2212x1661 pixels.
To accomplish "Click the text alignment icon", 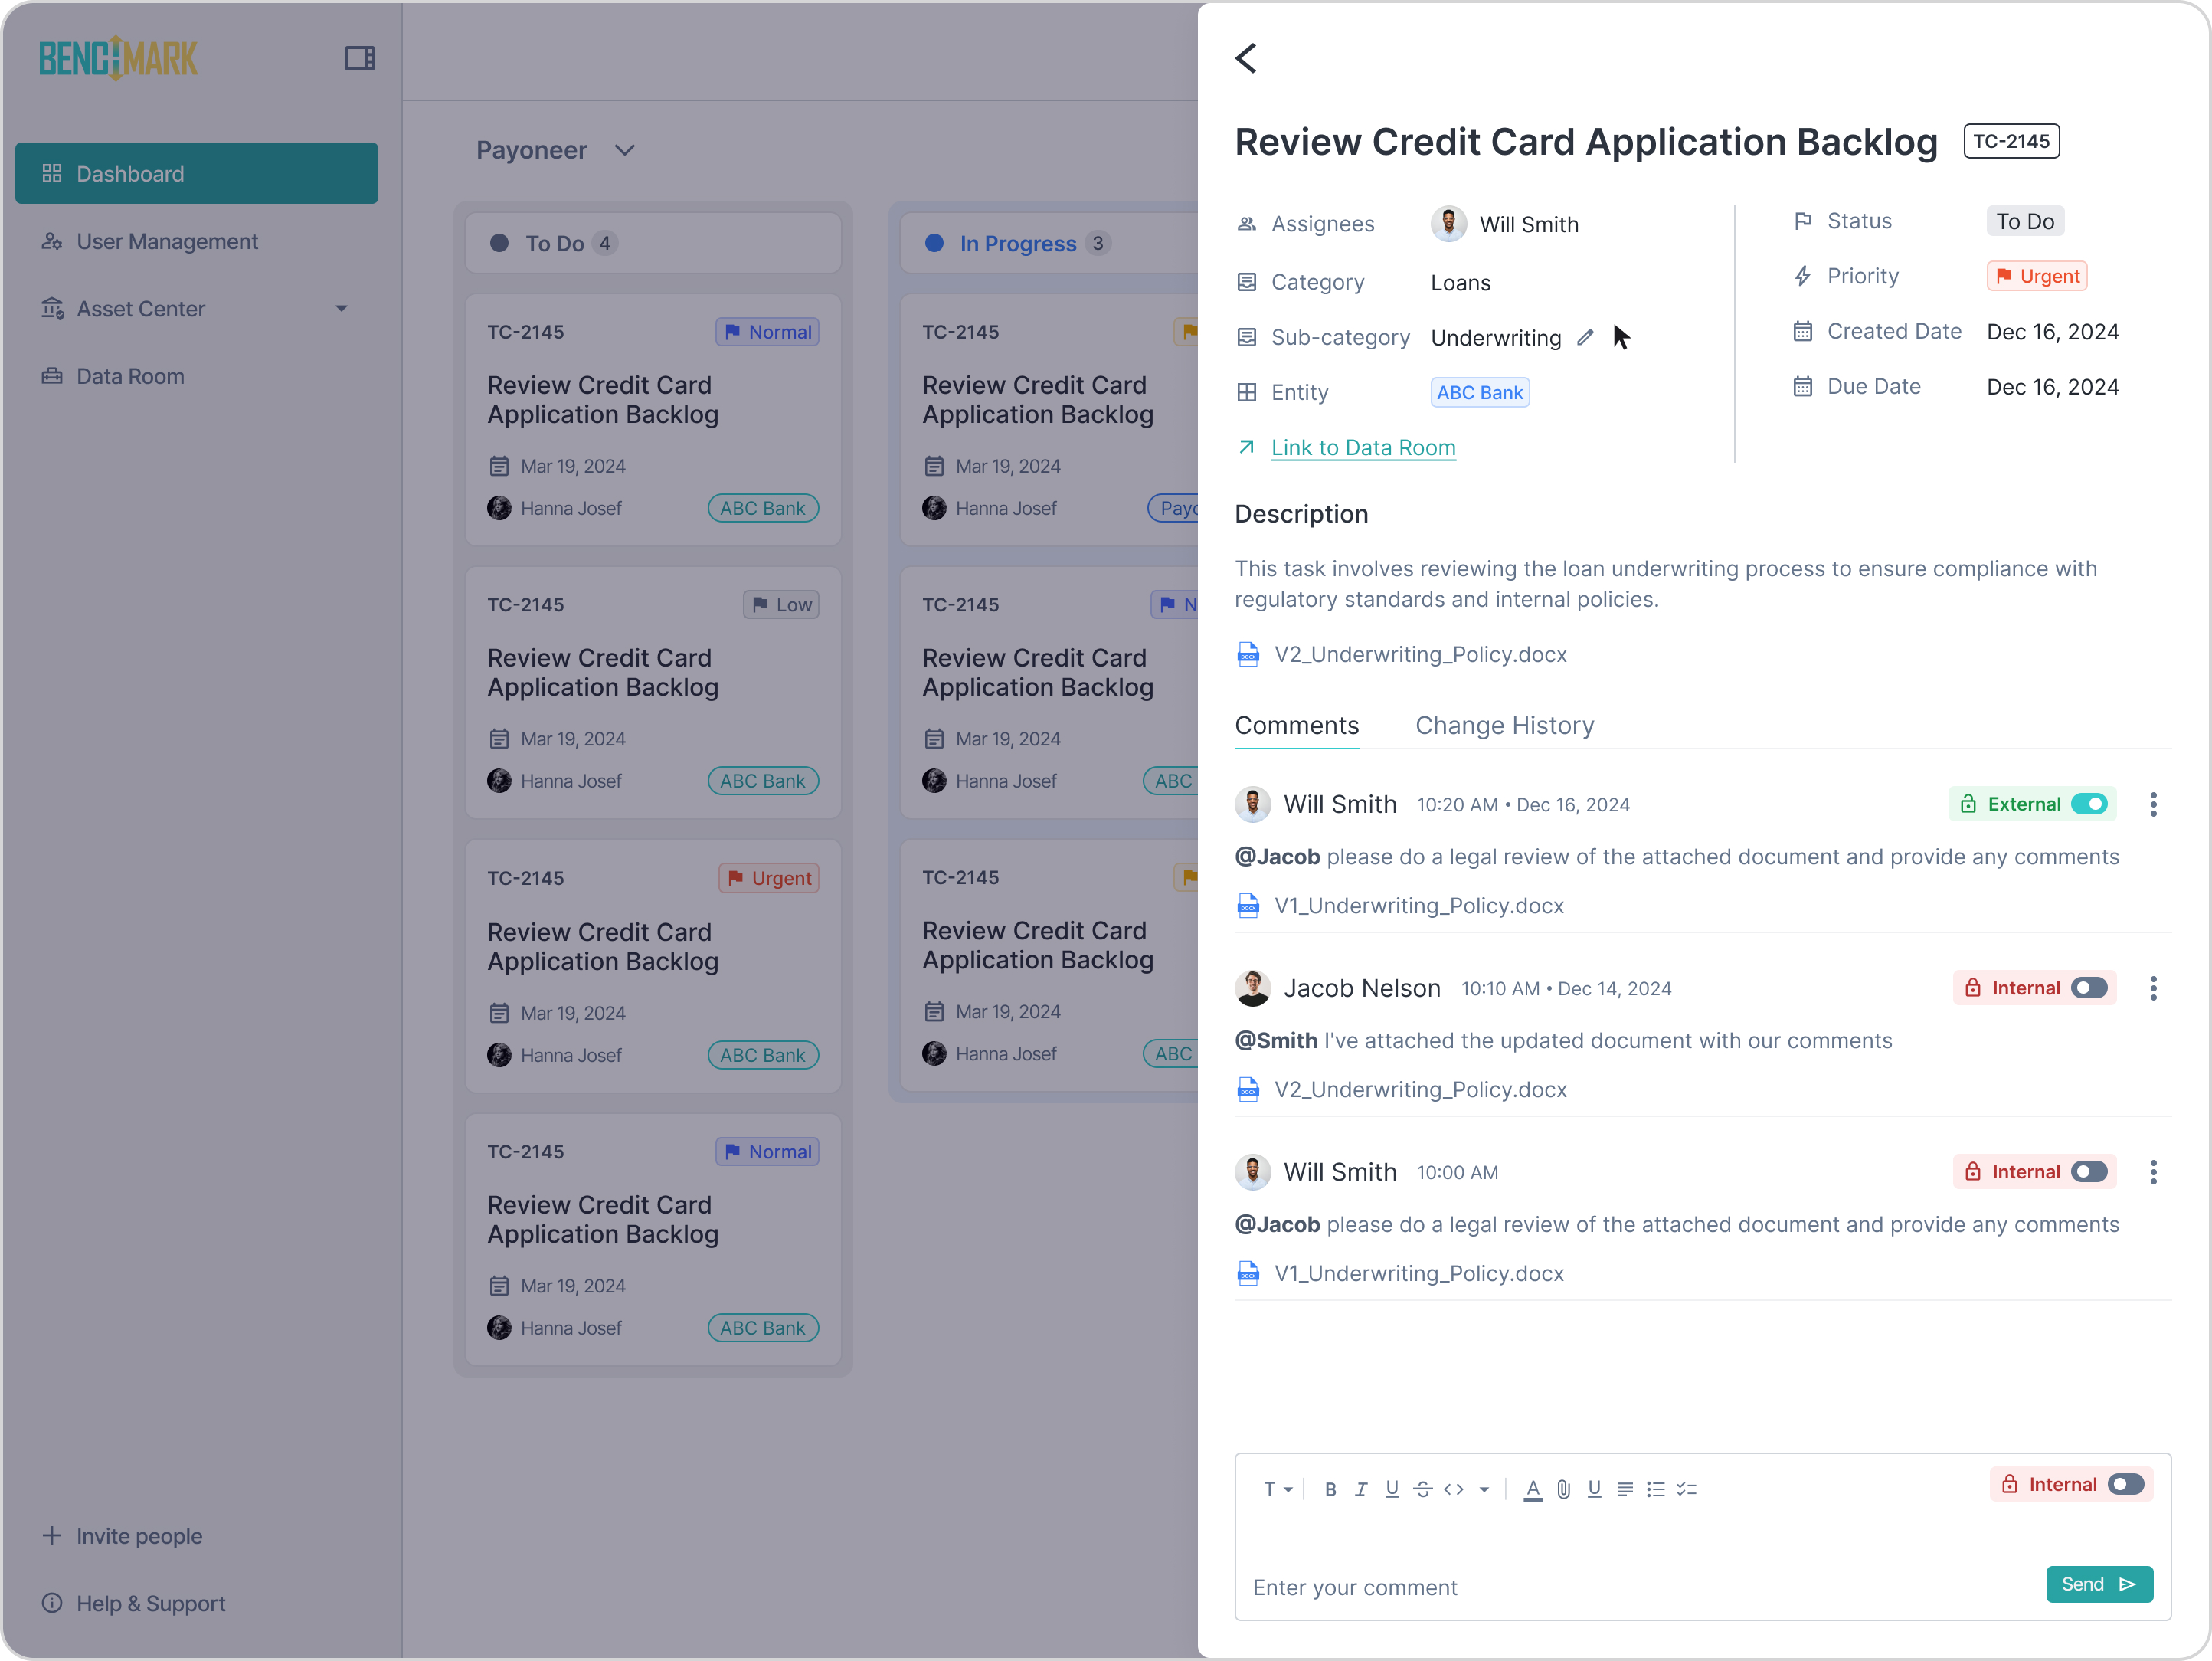I will tap(1625, 1489).
